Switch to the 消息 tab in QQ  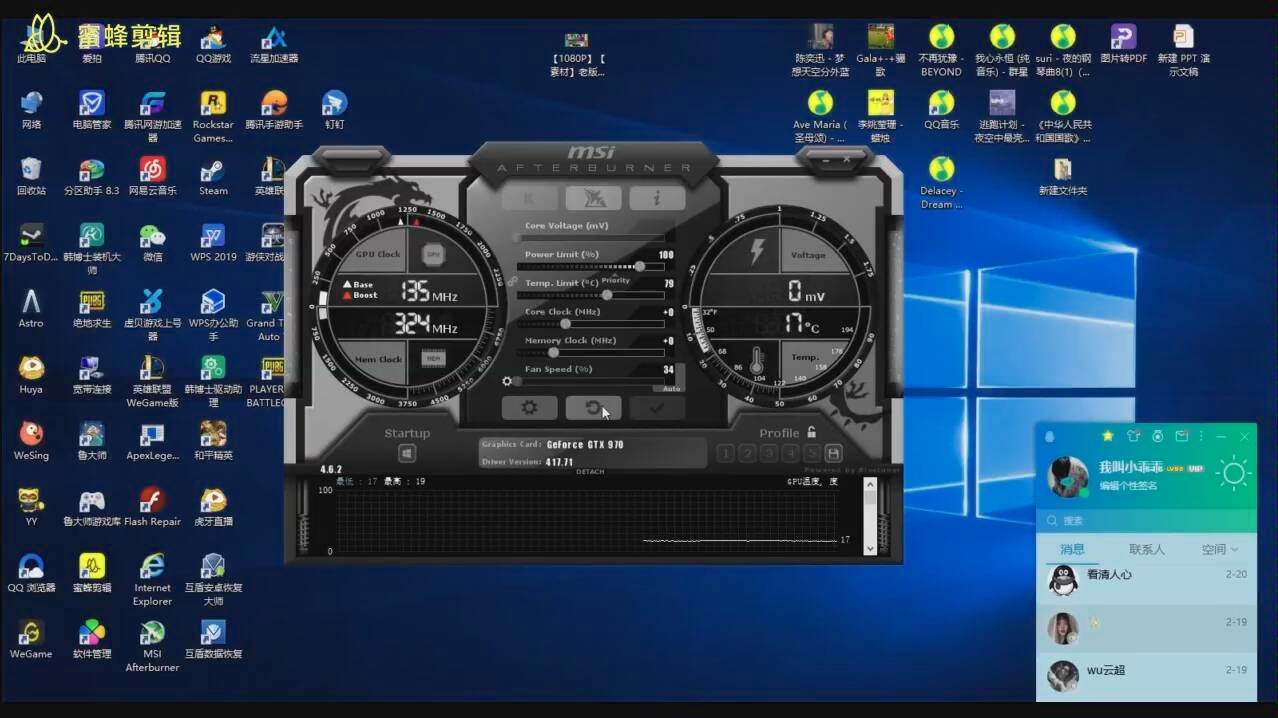pyautogui.click(x=1072, y=549)
